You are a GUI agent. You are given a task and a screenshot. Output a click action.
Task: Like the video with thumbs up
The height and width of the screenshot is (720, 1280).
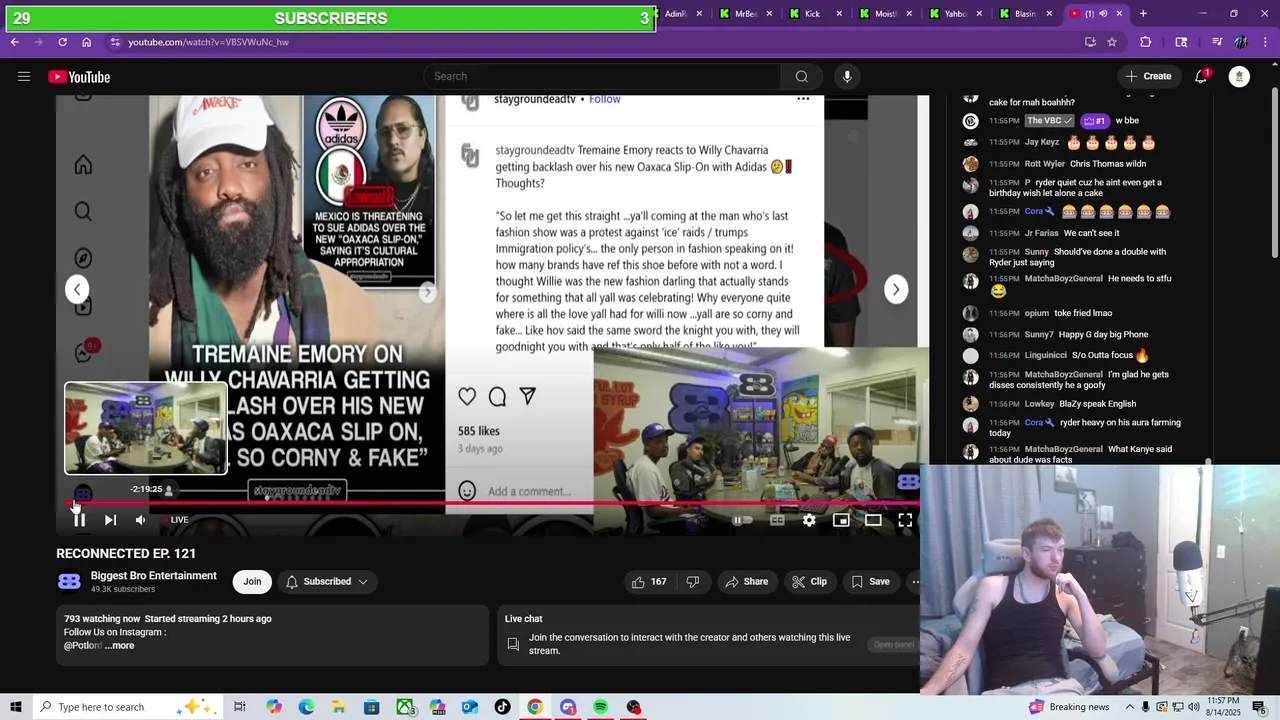point(648,582)
